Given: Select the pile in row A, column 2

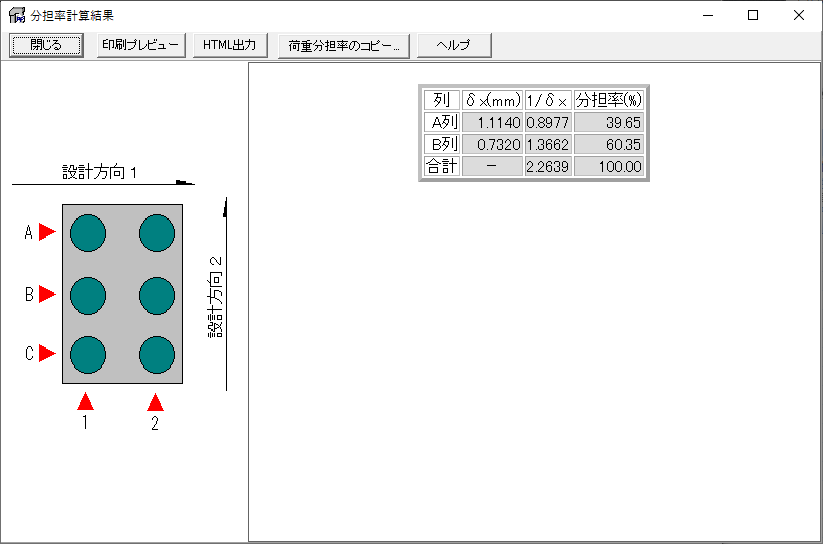Looking at the screenshot, I should click(x=157, y=233).
